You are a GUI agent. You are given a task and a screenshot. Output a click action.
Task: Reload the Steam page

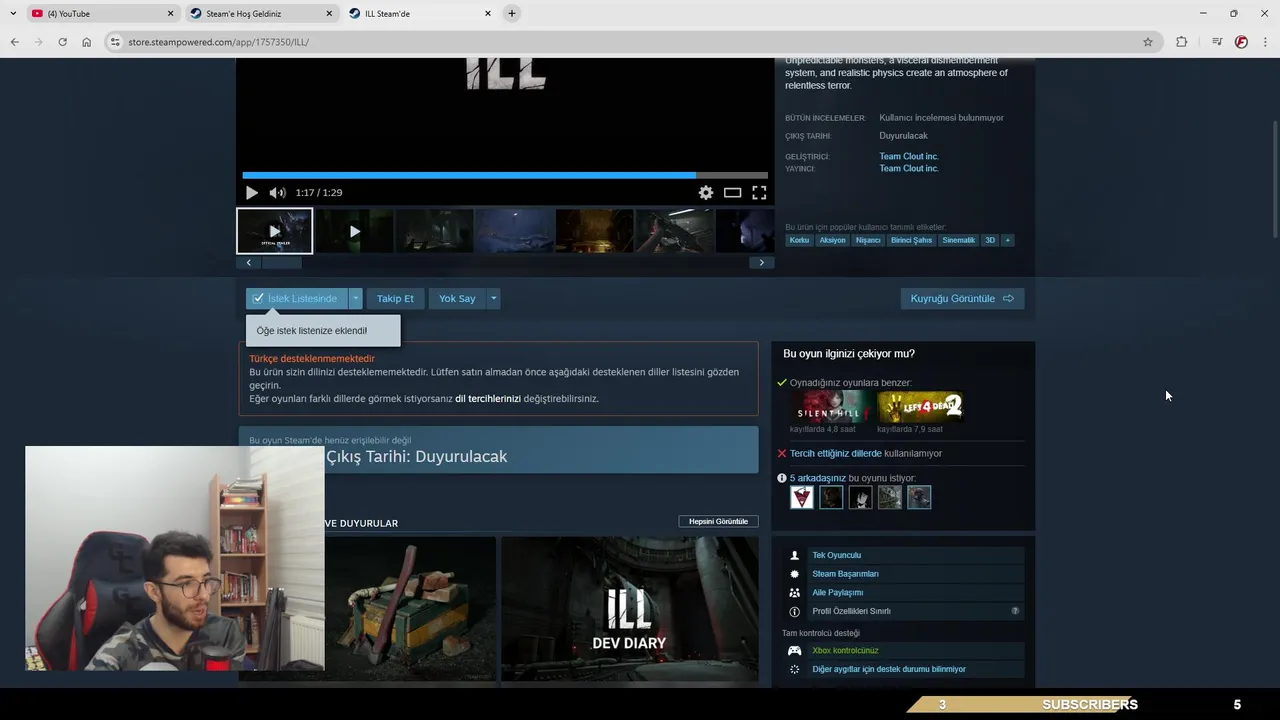click(62, 42)
